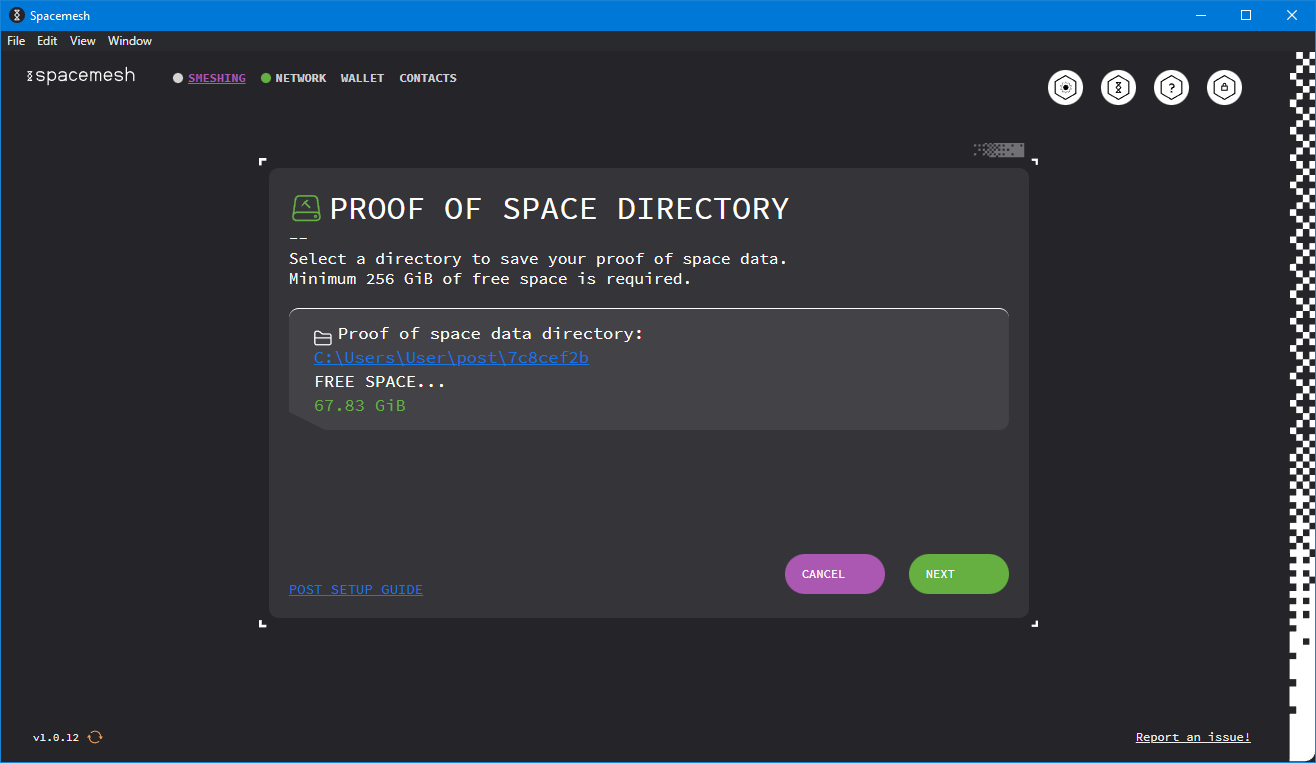Click the 67.83 GiB free space value
This screenshot has width=1316, height=763.
360,406
